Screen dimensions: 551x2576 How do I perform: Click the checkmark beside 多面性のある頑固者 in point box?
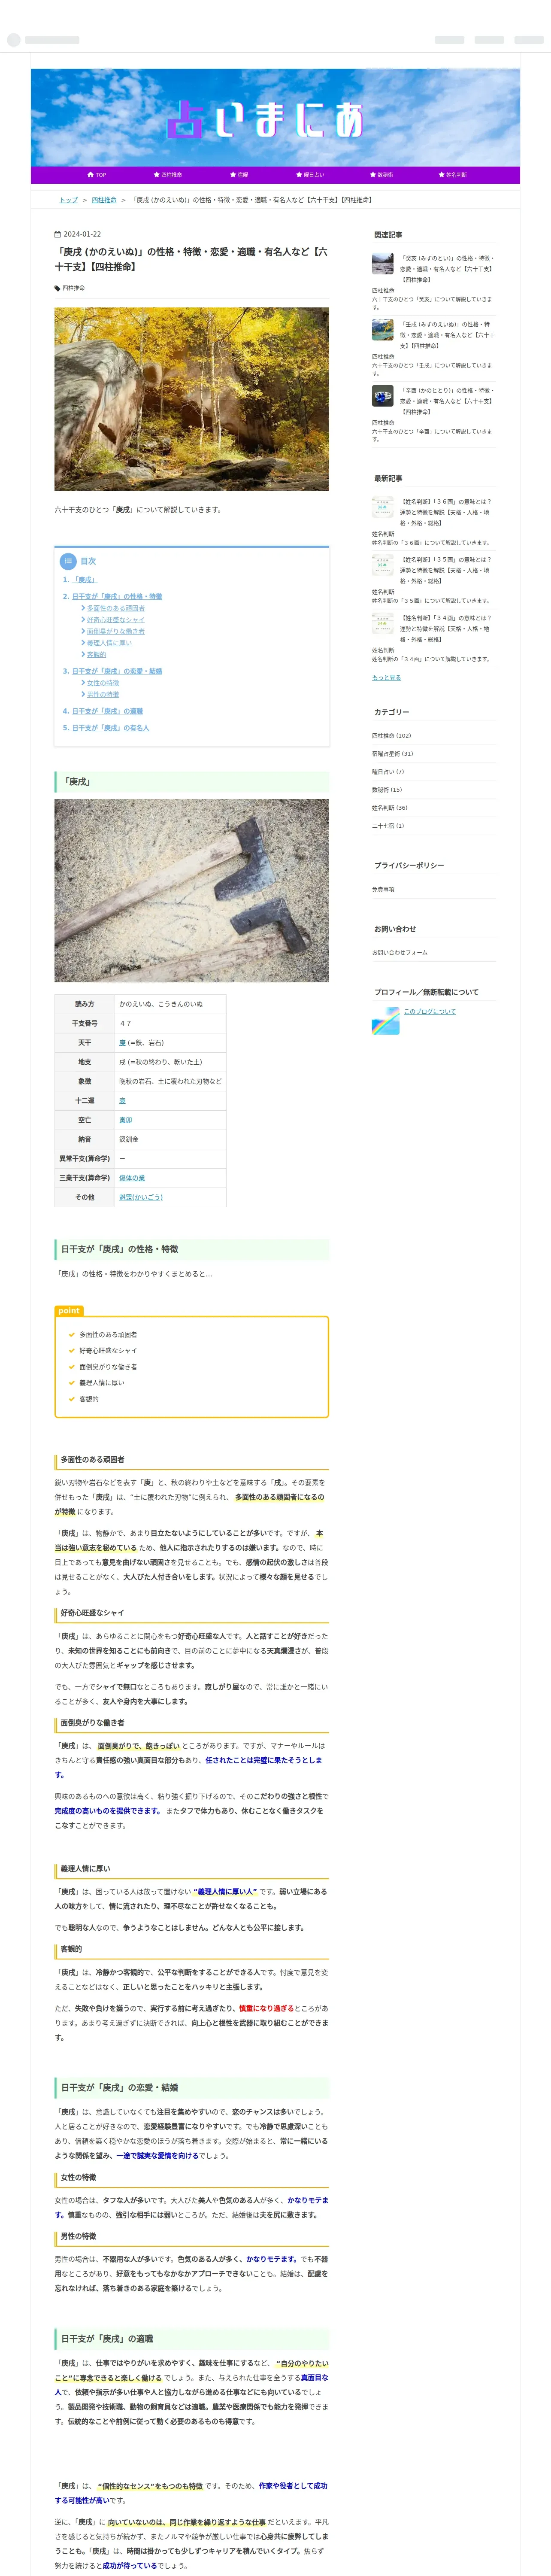72,1335
